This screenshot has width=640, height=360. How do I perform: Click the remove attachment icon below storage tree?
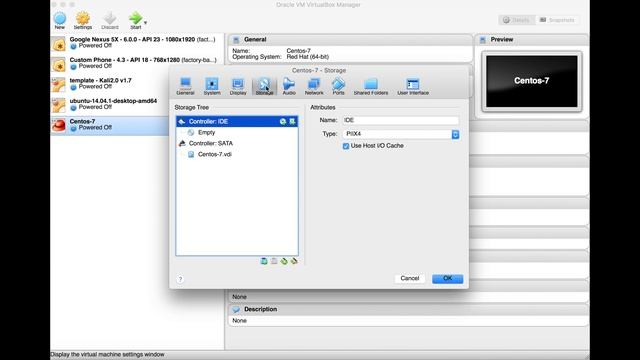(294, 261)
